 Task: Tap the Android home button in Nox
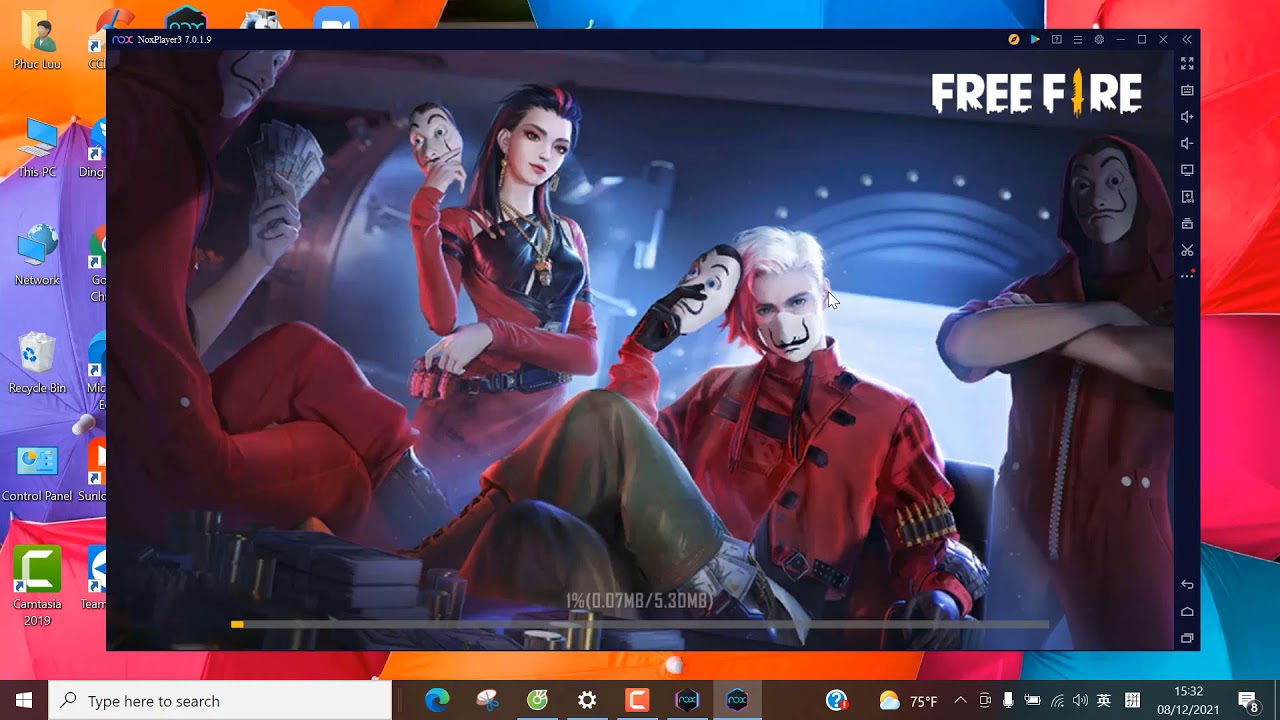[x=1187, y=612]
